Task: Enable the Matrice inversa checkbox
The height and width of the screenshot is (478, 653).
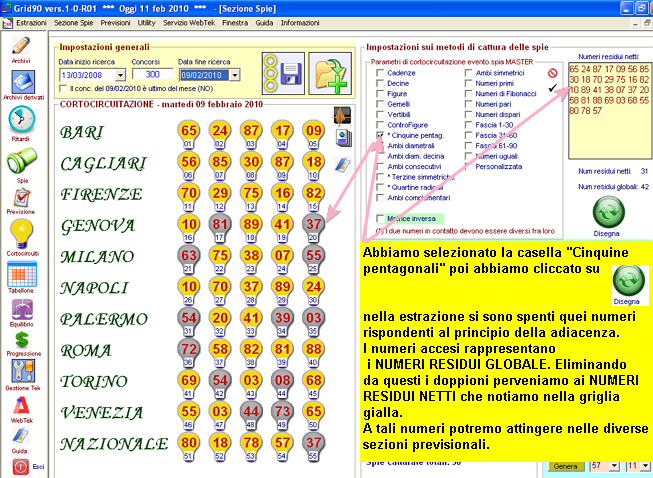Action: (x=380, y=219)
